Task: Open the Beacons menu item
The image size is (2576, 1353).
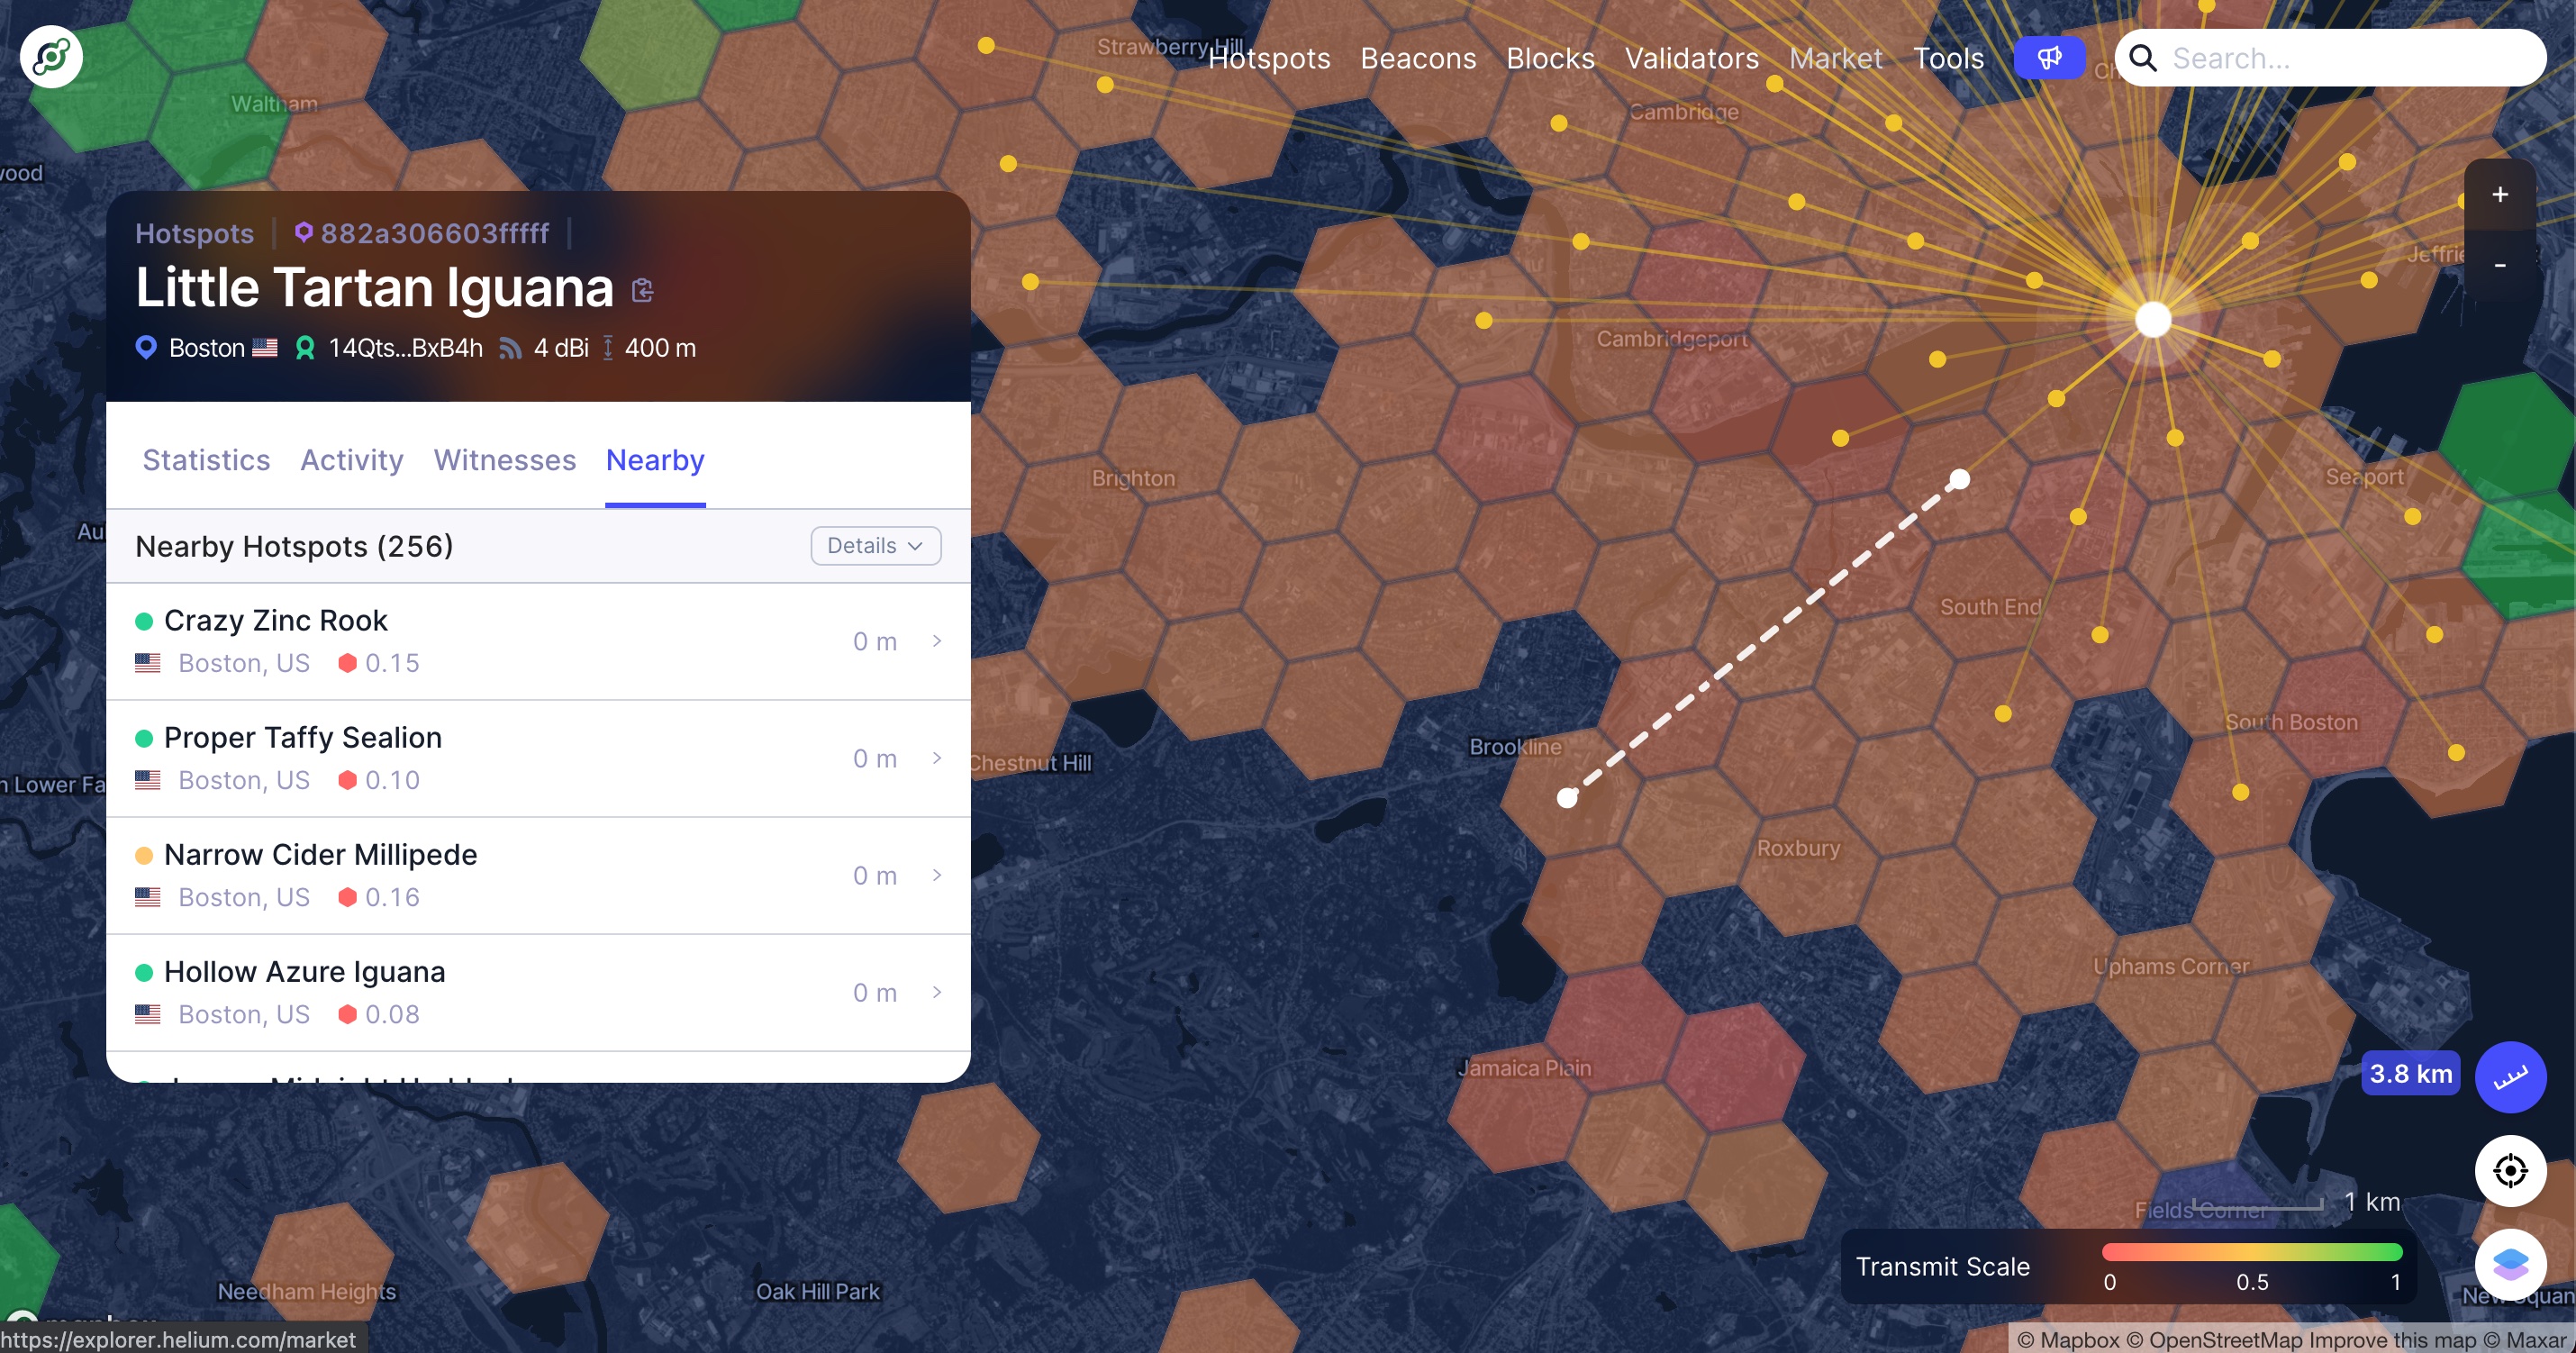Action: (1418, 59)
